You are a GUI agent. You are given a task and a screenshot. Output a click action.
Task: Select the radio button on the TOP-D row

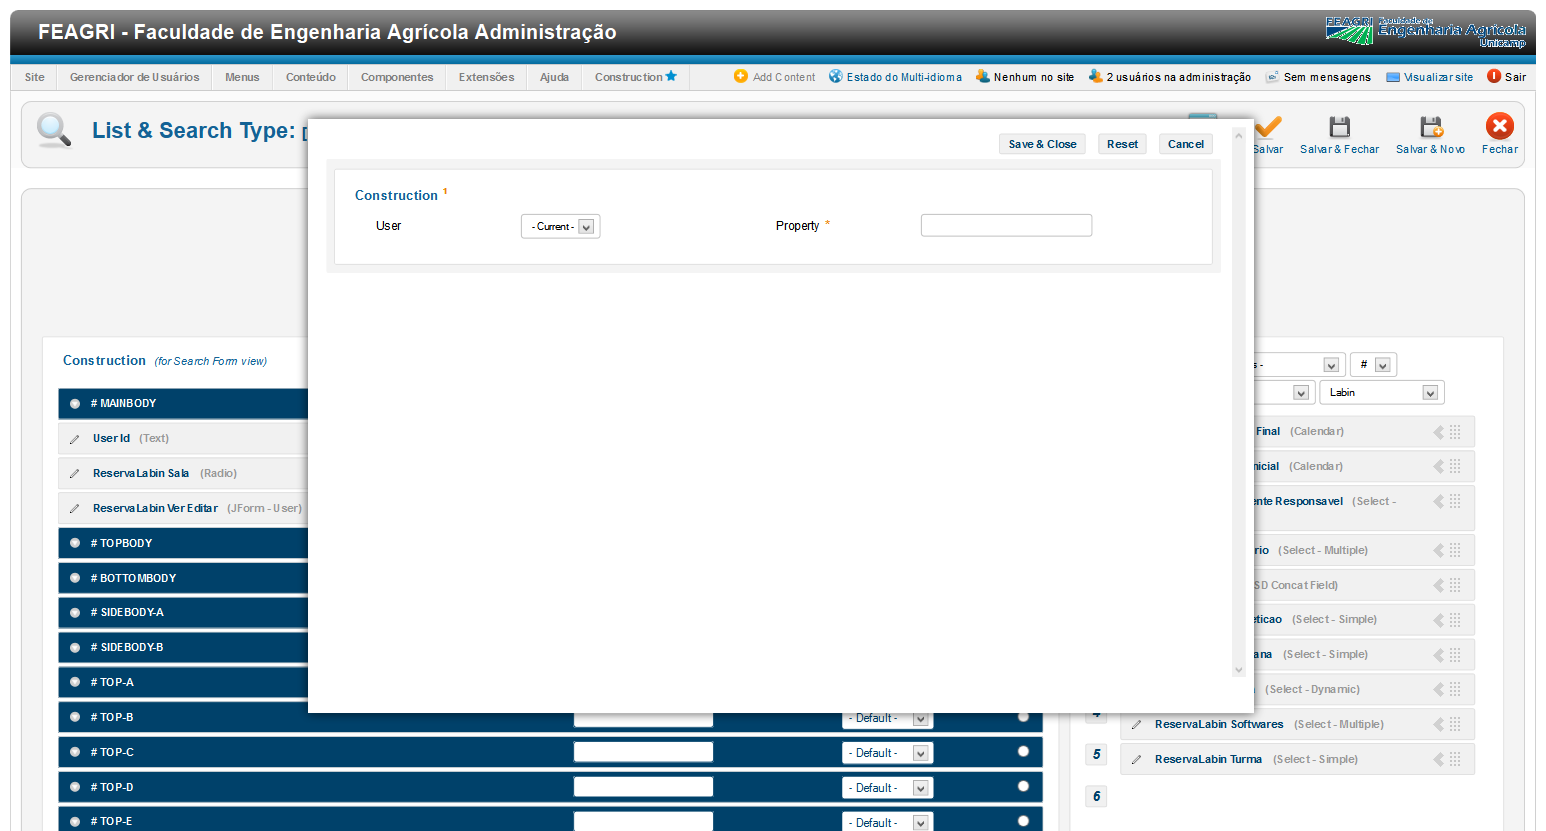tap(1023, 787)
